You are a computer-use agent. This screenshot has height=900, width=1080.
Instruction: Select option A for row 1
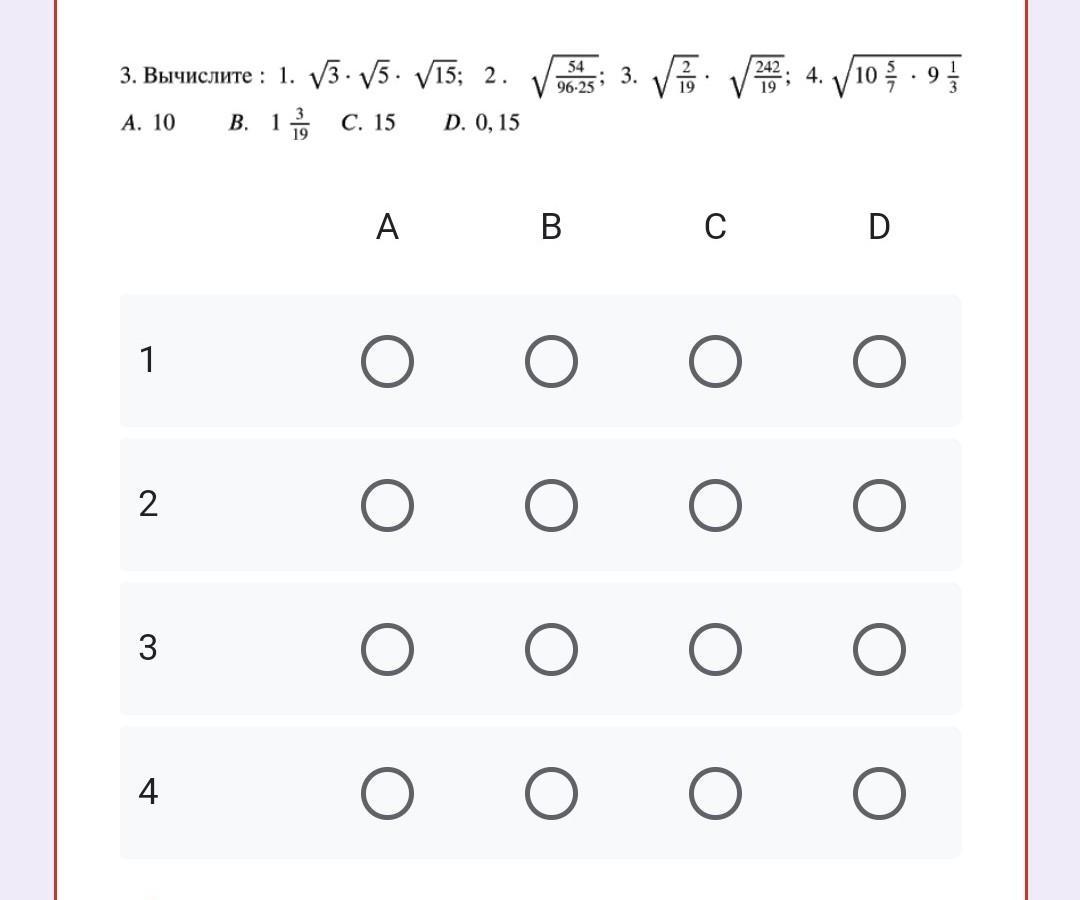[387, 362]
